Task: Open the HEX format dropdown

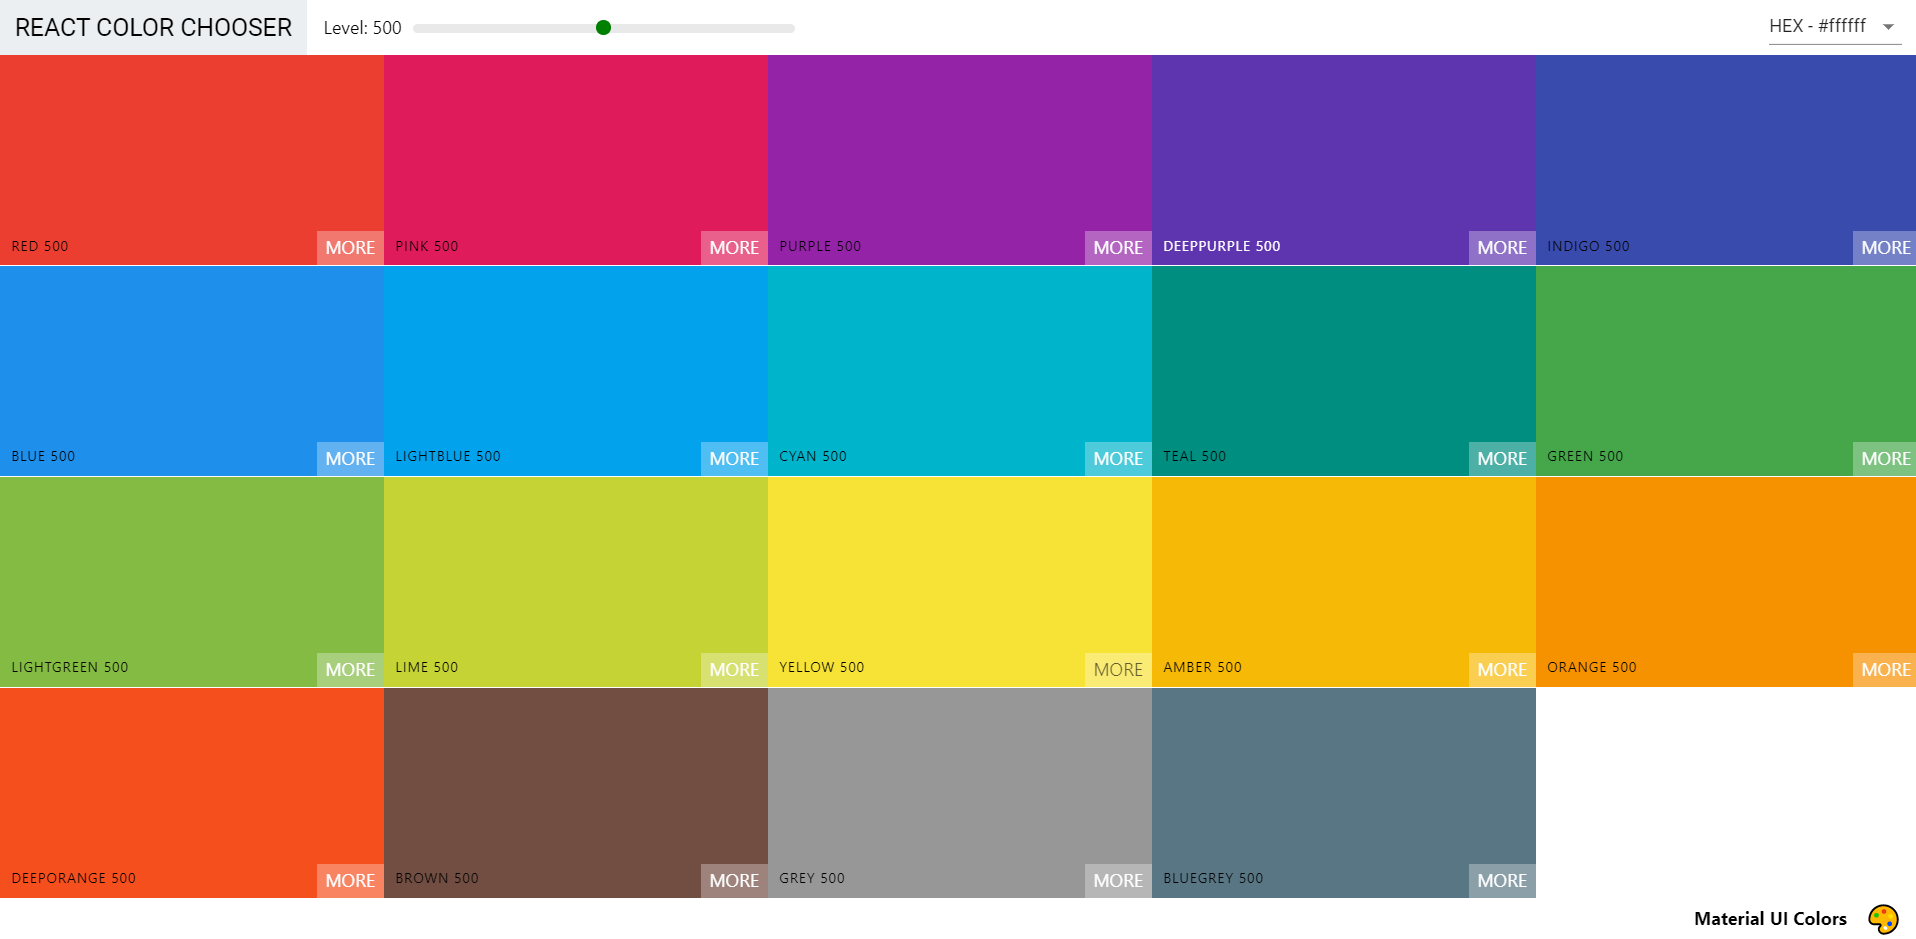Action: click(1820, 26)
